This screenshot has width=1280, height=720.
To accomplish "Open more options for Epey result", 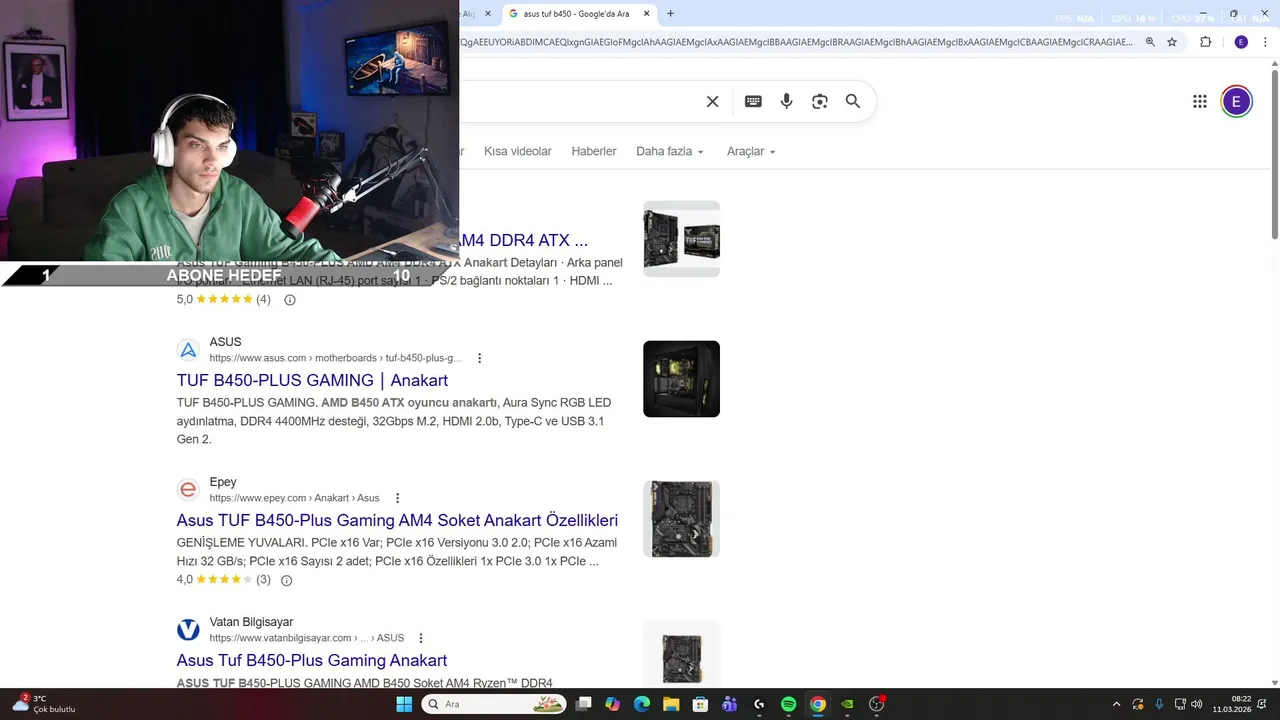I will (x=397, y=498).
